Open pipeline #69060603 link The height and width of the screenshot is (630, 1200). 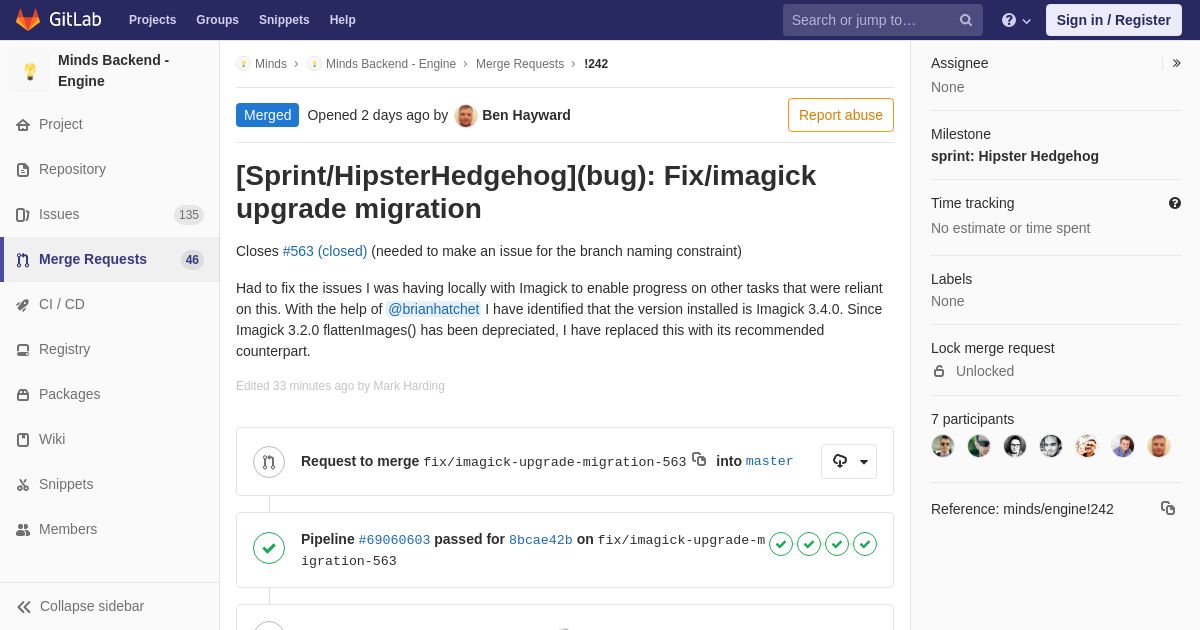(394, 540)
